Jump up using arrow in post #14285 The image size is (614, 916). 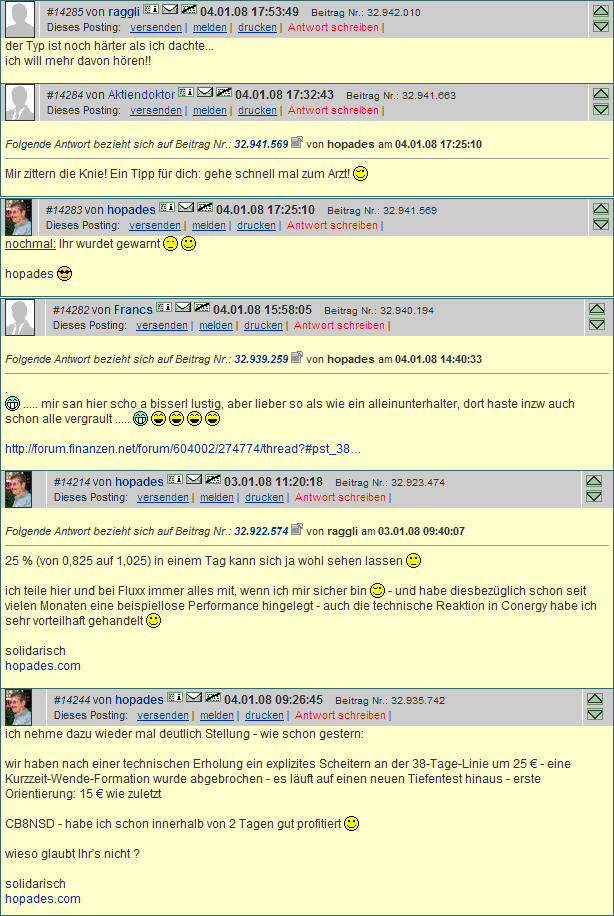(601, 11)
